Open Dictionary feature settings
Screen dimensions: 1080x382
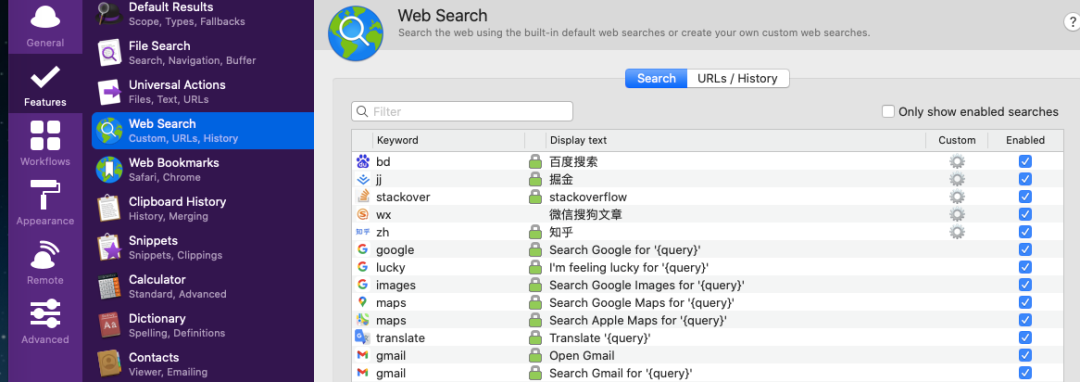pyautogui.click(x=202, y=325)
